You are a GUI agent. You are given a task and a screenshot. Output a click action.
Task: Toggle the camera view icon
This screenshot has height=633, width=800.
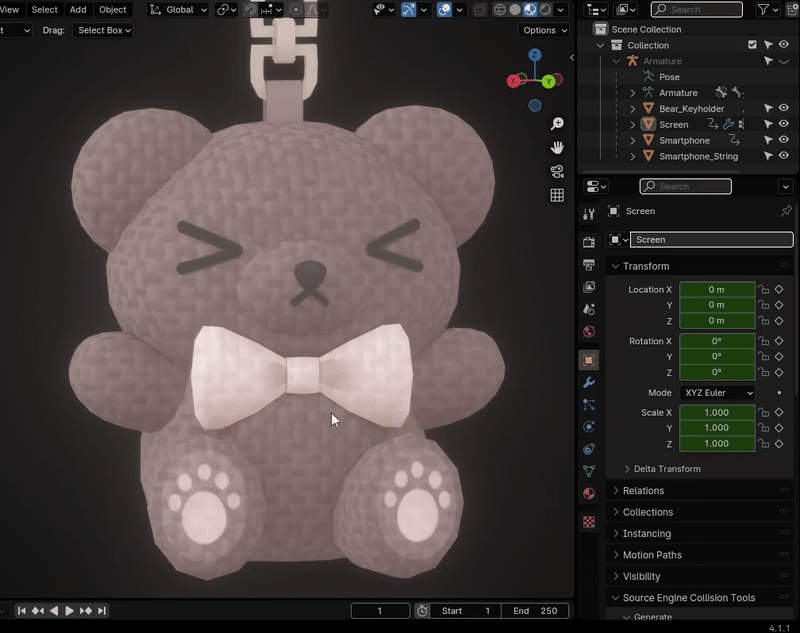tap(557, 172)
